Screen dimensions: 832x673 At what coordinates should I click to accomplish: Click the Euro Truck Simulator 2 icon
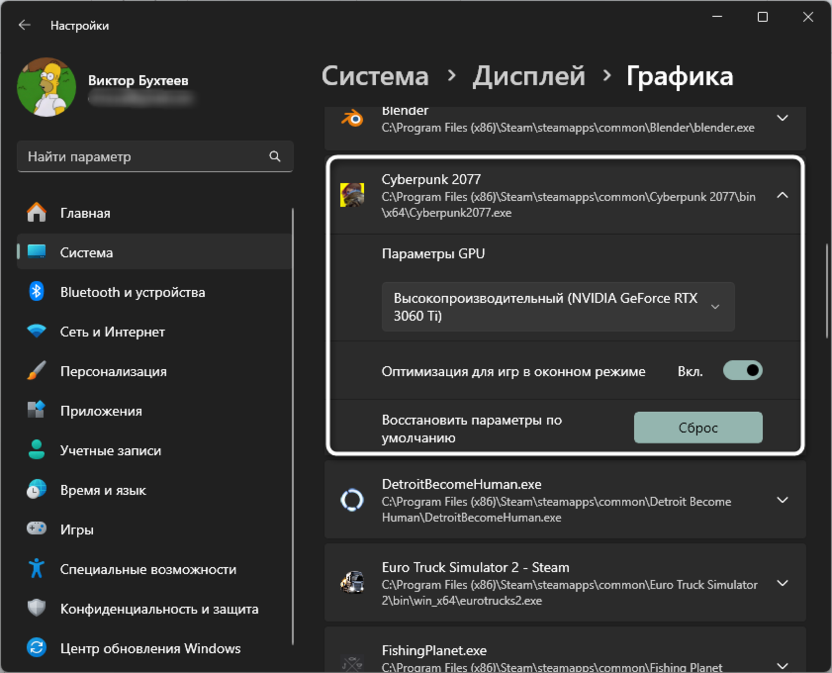click(352, 584)
